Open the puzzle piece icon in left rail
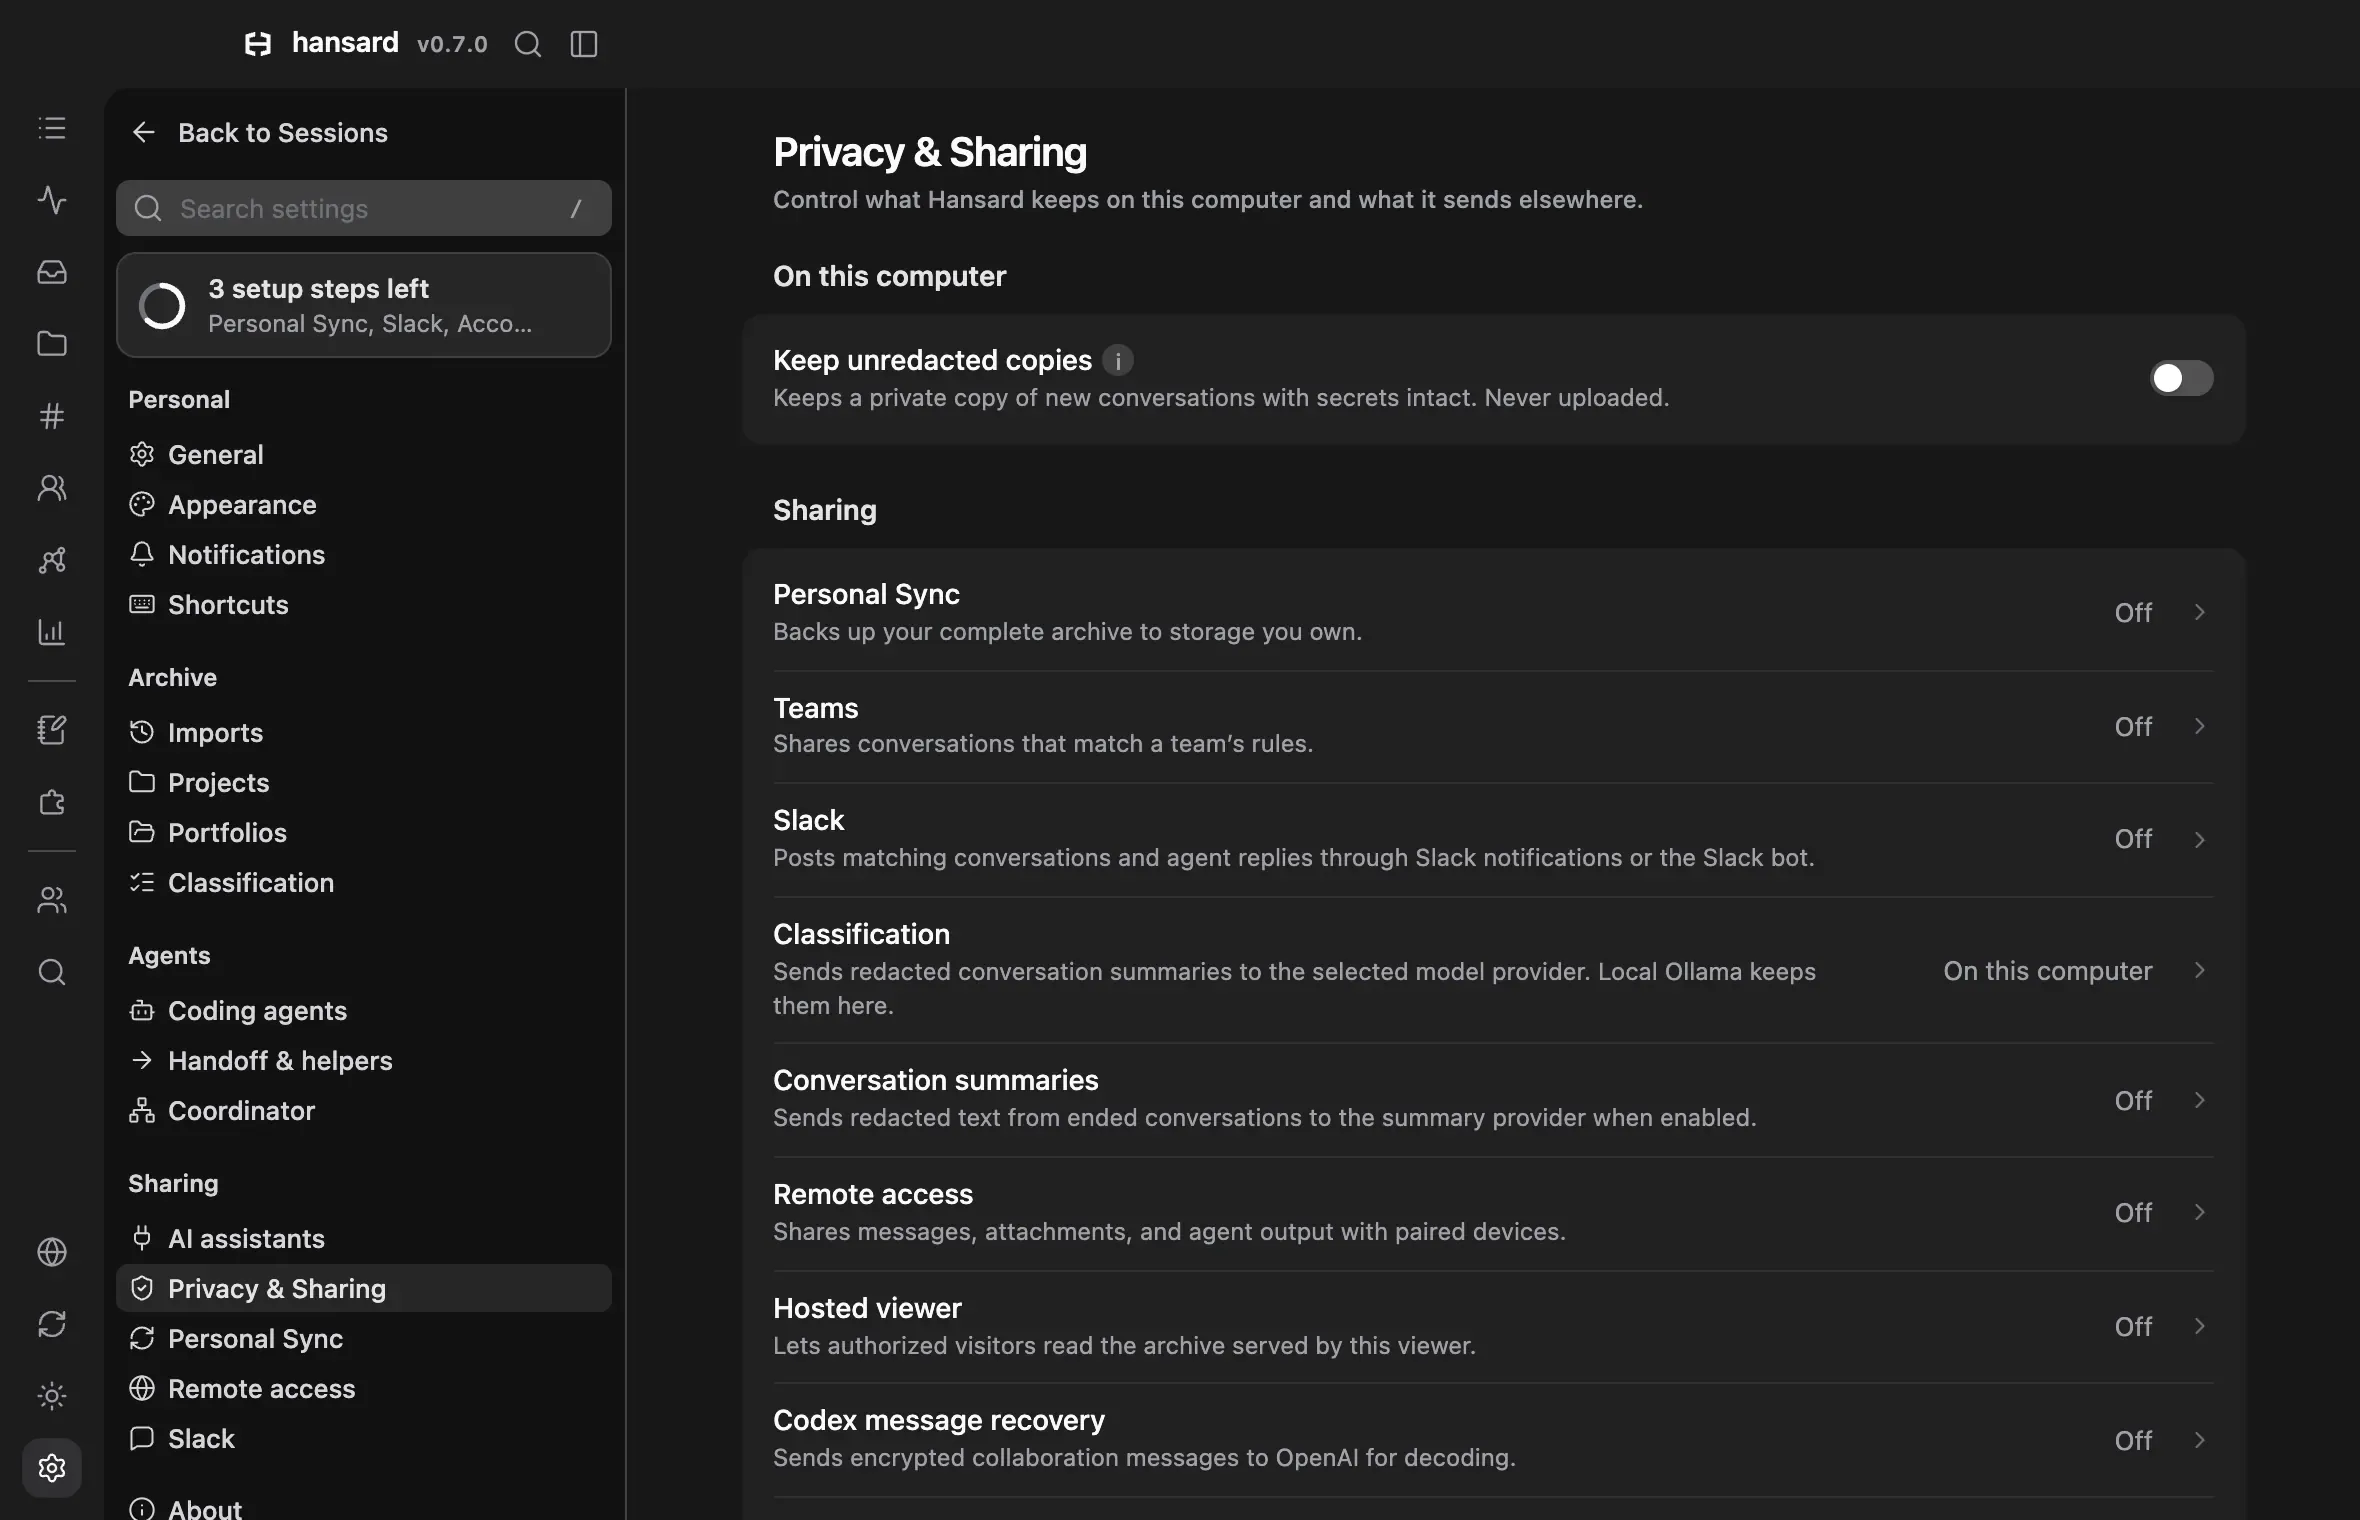Viewport: 2360px width, 1520px height. 52,802
